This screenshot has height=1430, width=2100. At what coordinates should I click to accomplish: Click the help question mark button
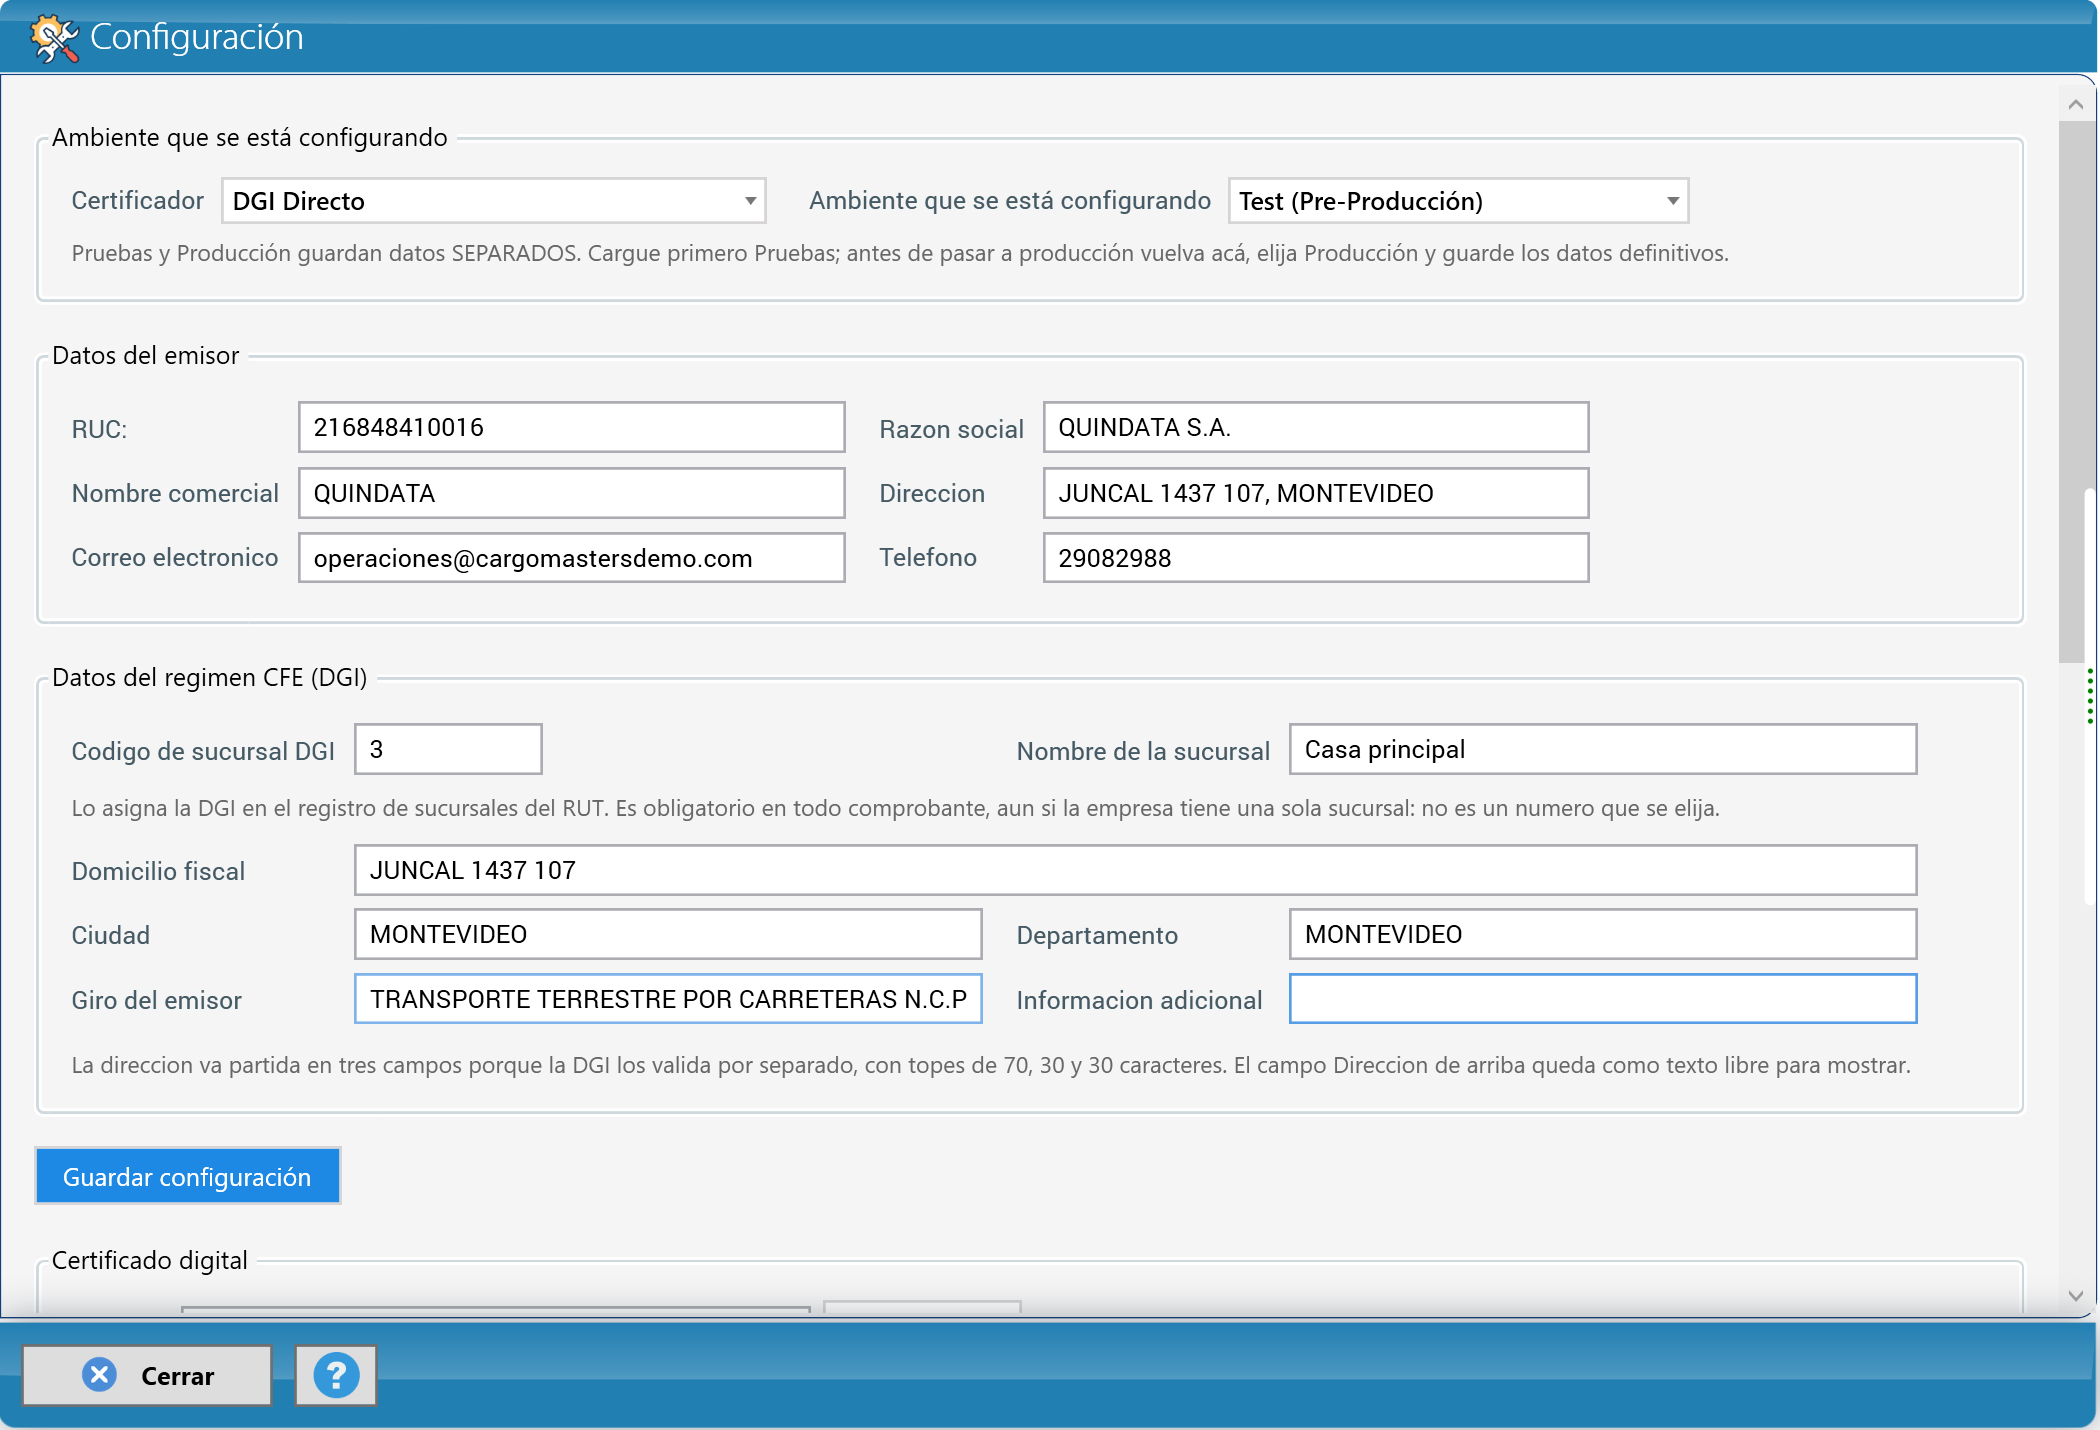point(336,1375)
